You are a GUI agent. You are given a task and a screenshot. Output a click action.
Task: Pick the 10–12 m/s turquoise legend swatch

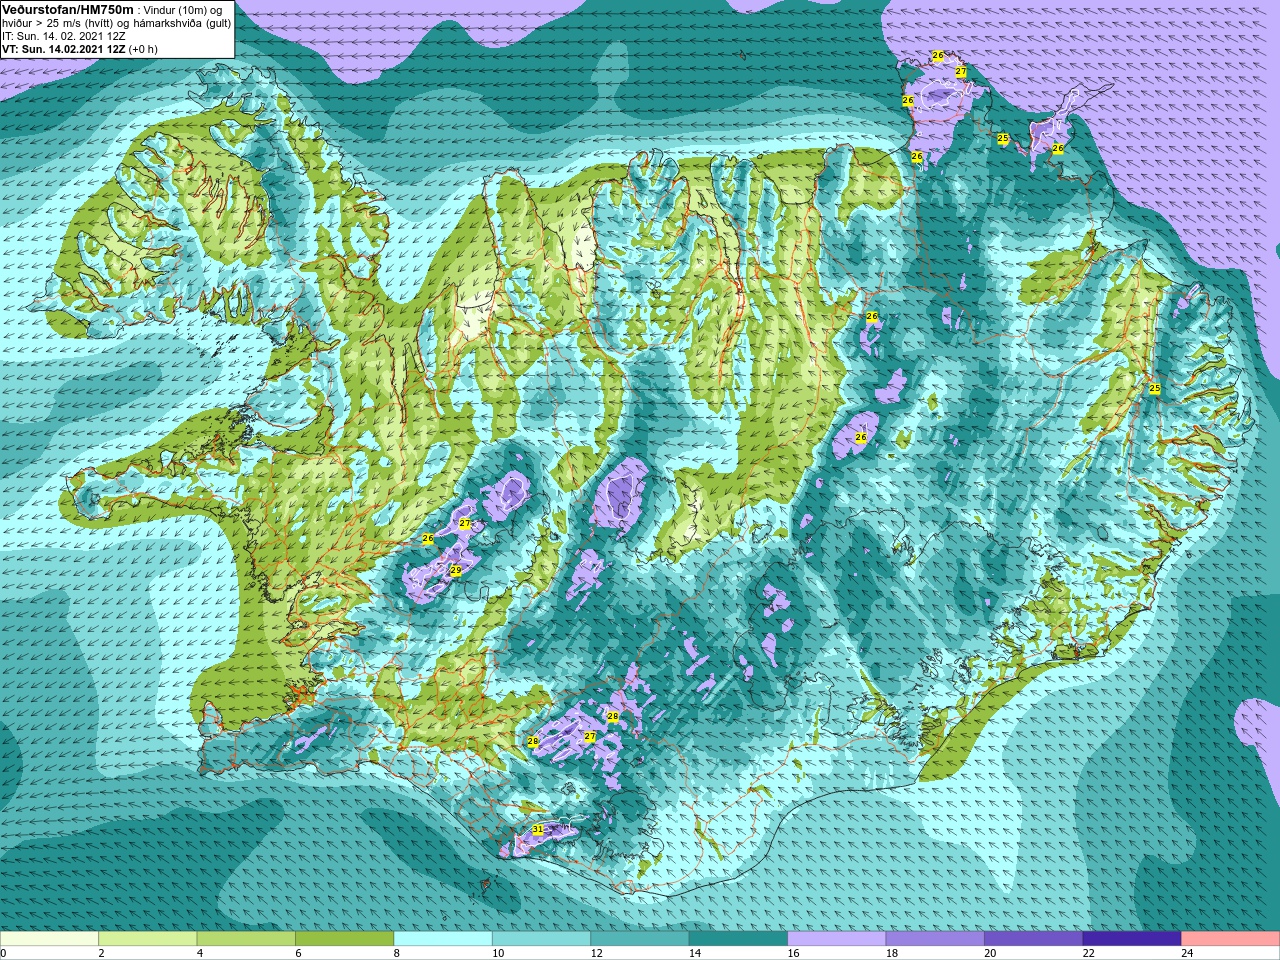[542, 939]
